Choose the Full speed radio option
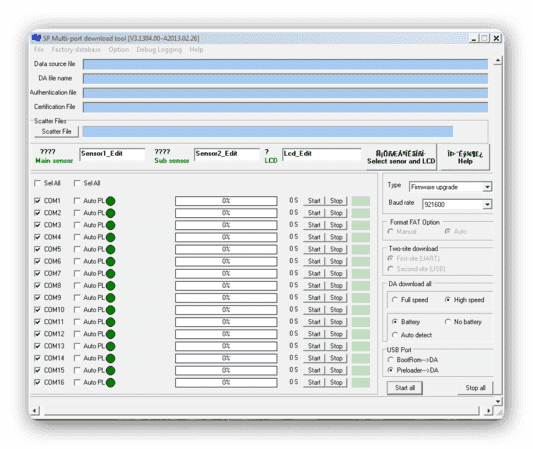Viewport: 533px width, 449px height. pos(395,300)
